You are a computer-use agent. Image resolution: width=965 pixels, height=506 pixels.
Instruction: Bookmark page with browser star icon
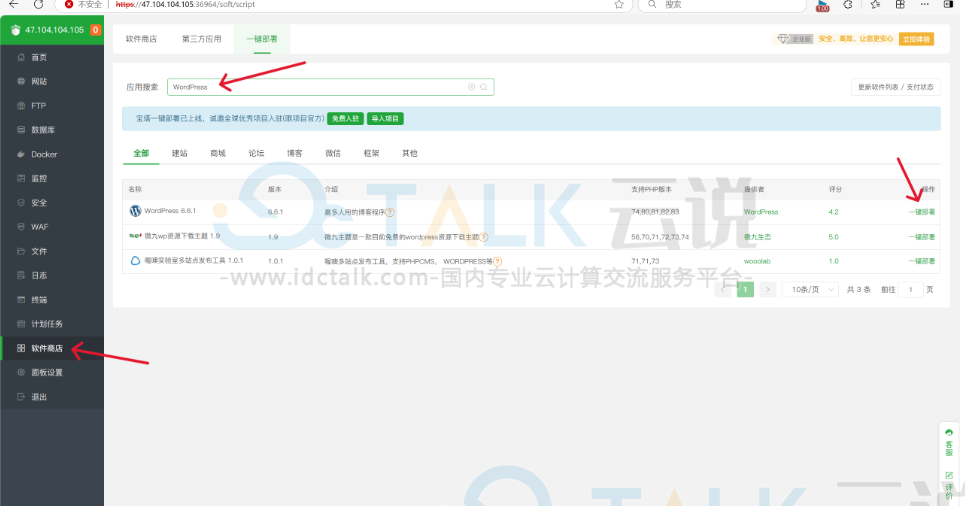click(619, 4)
